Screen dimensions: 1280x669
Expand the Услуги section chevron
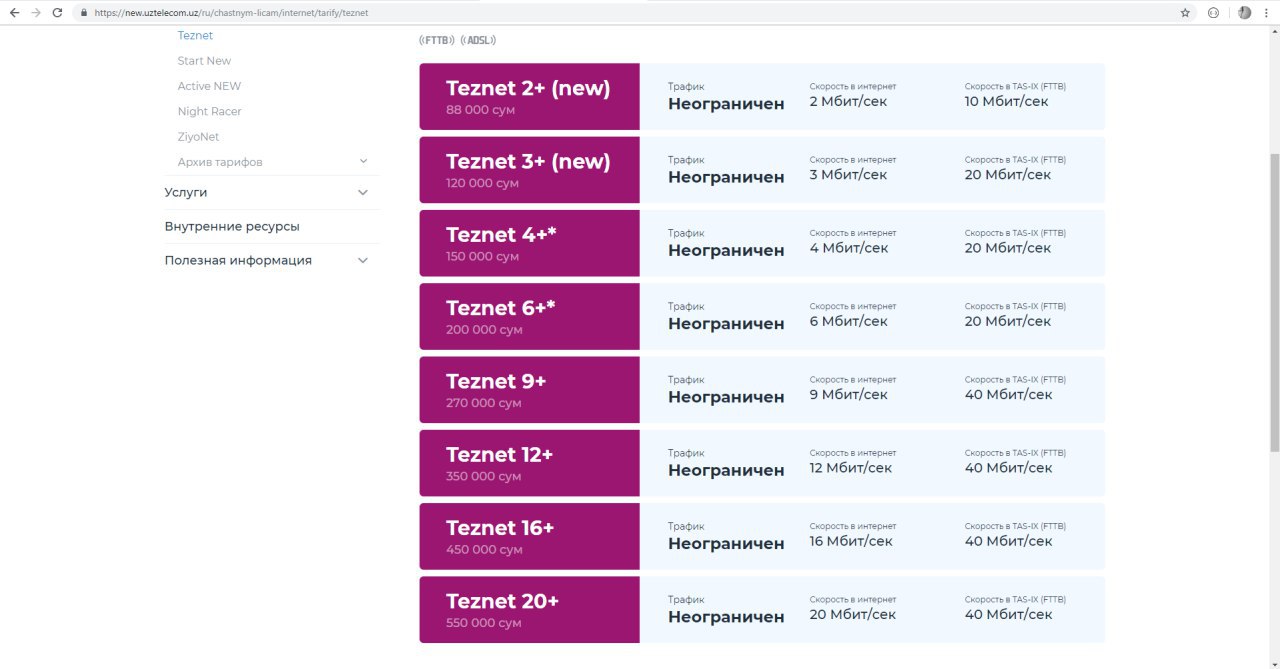[x=363, y=192]
